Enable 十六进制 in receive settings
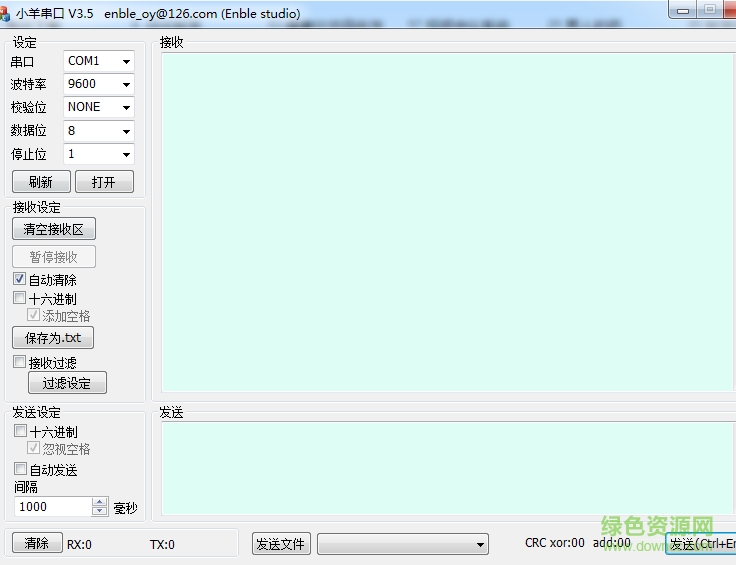The image size is (736, 565). [x=19, y=298]
